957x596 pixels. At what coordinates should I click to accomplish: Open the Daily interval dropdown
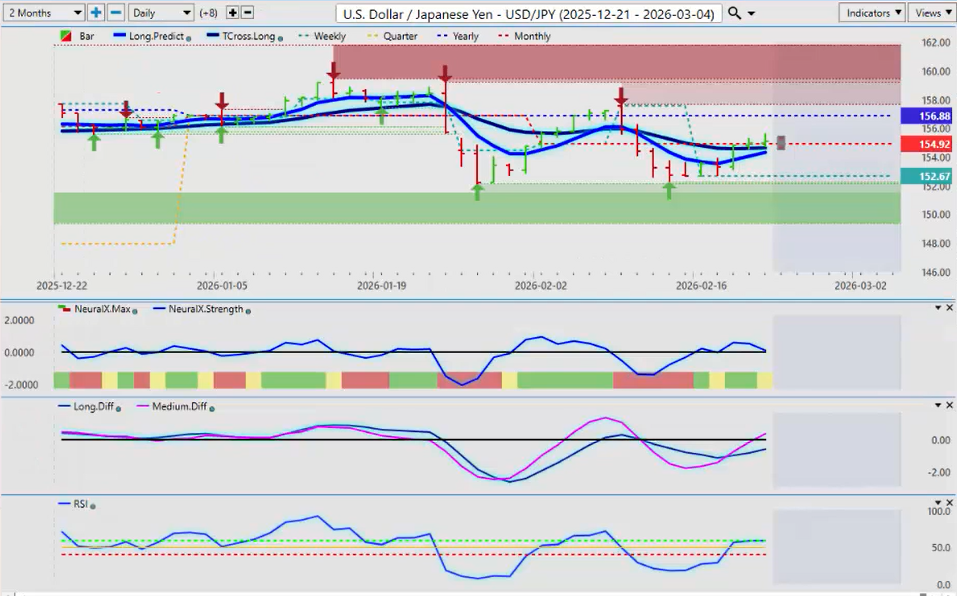point(160,13)
